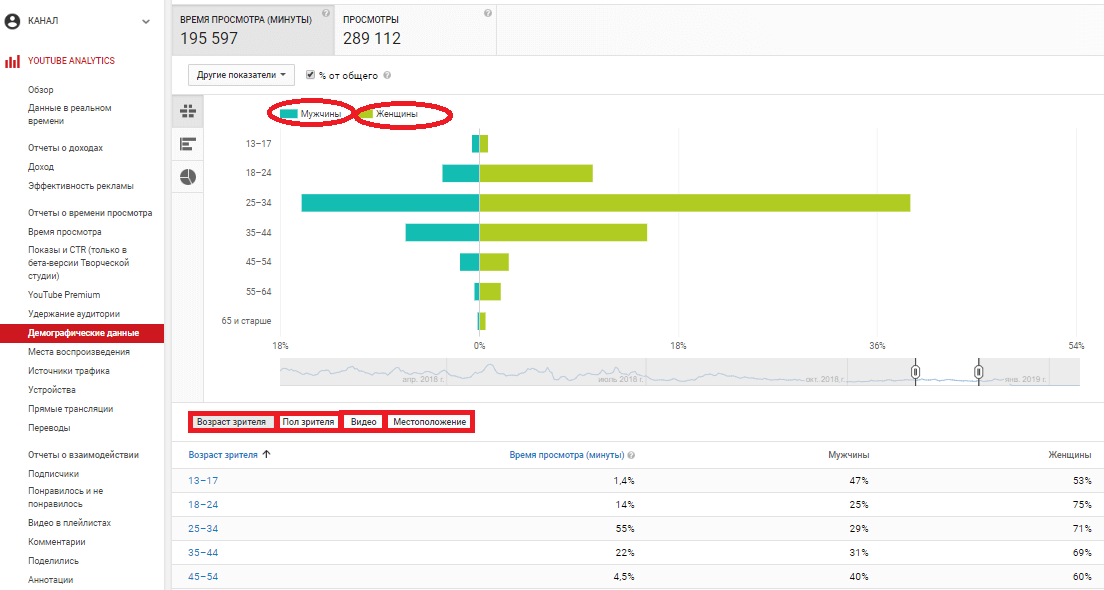1104x590 pixels.
Task: Click the red YouTube Analytics bars icon
Action: click(x=12, y=61)
